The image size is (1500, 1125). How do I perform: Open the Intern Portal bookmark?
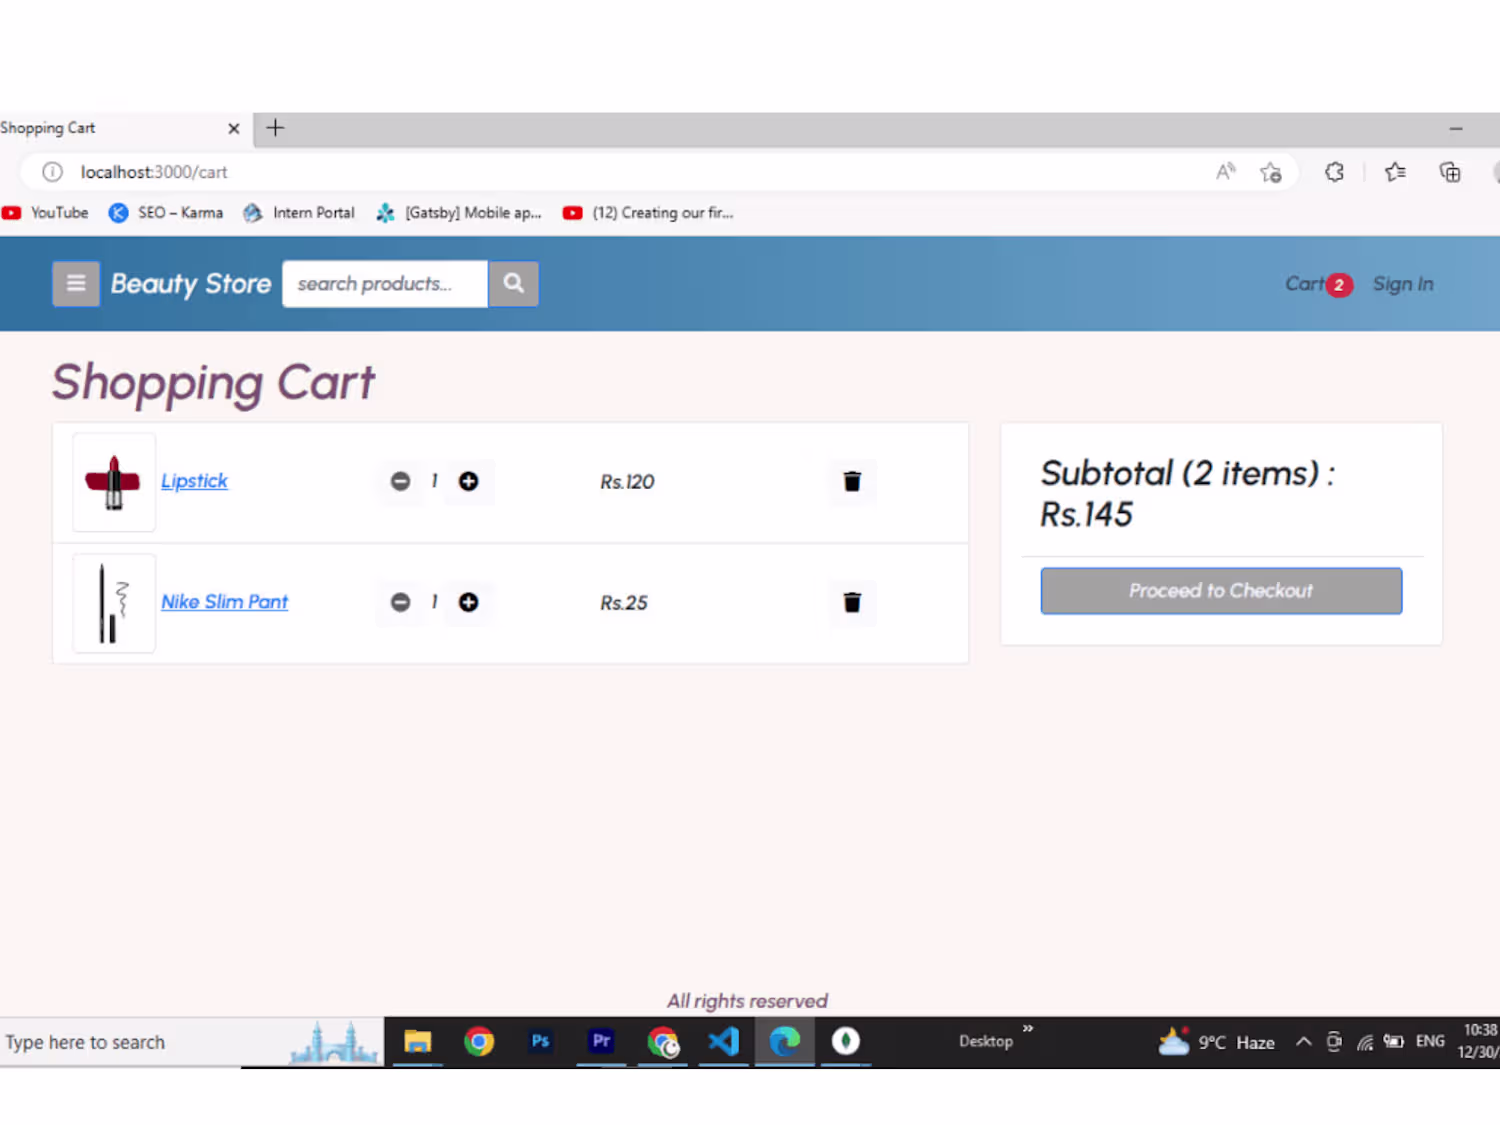point(299,213)
